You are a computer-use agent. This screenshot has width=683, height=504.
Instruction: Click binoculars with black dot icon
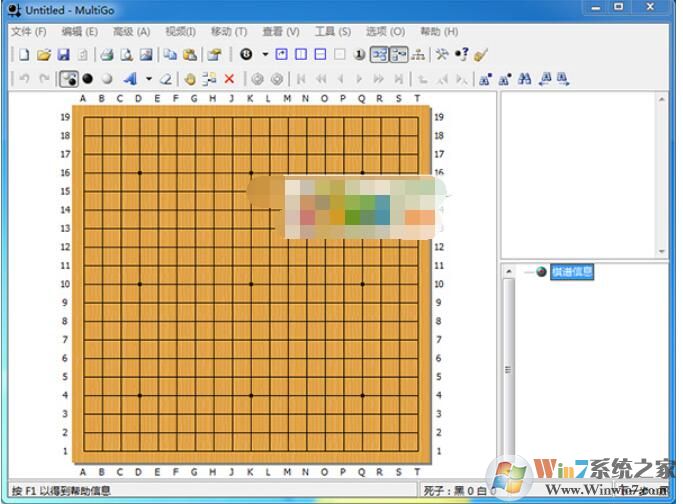[x=505, y=79]
